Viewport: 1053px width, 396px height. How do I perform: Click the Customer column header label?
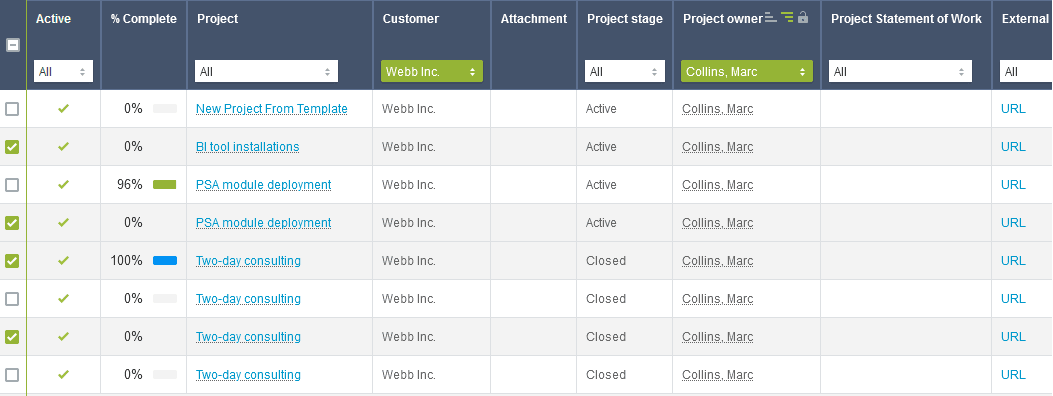coord(411,19)
